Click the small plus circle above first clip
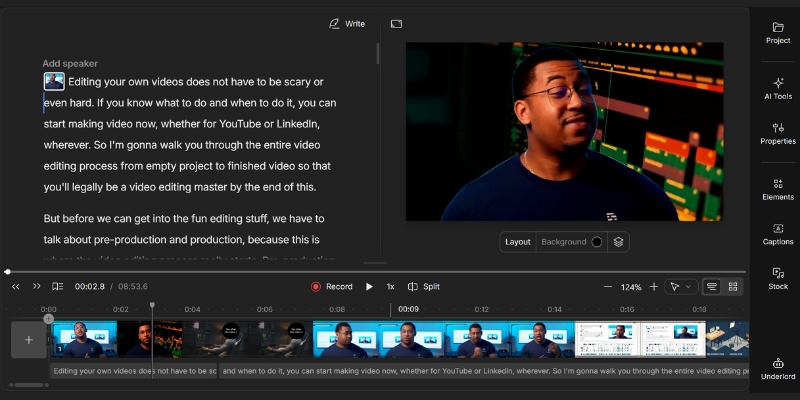The width and height of the screenshot is (800, 400). coord(48,319)
